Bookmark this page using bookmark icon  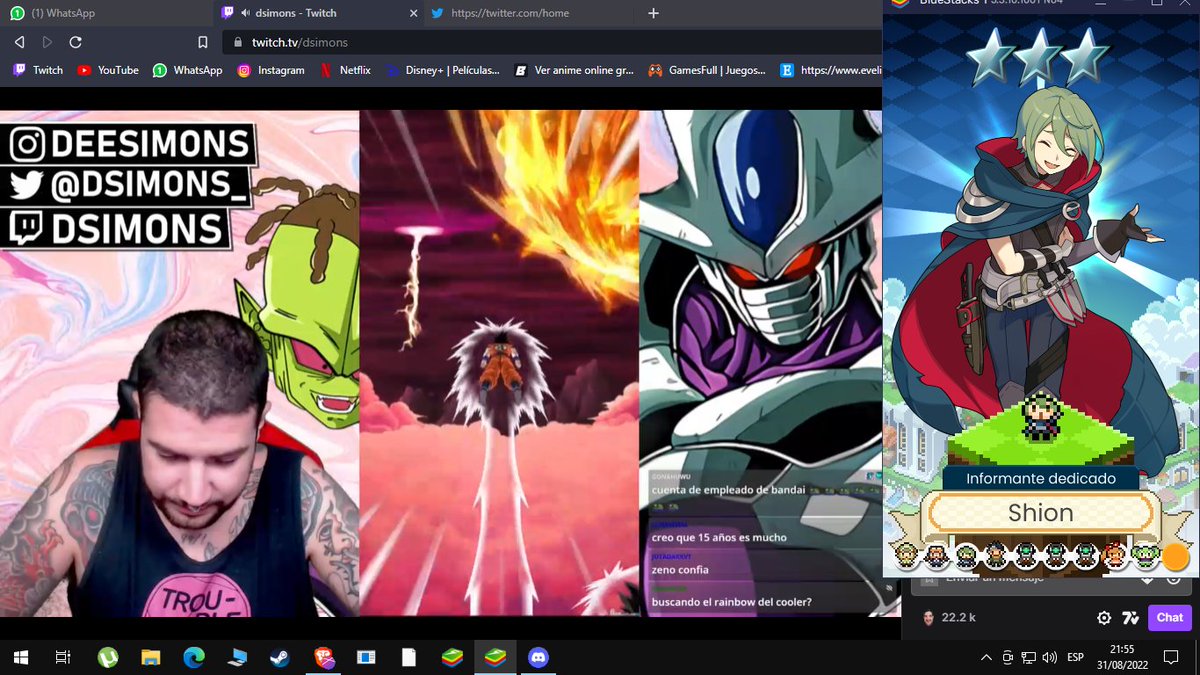pos(203,42)
